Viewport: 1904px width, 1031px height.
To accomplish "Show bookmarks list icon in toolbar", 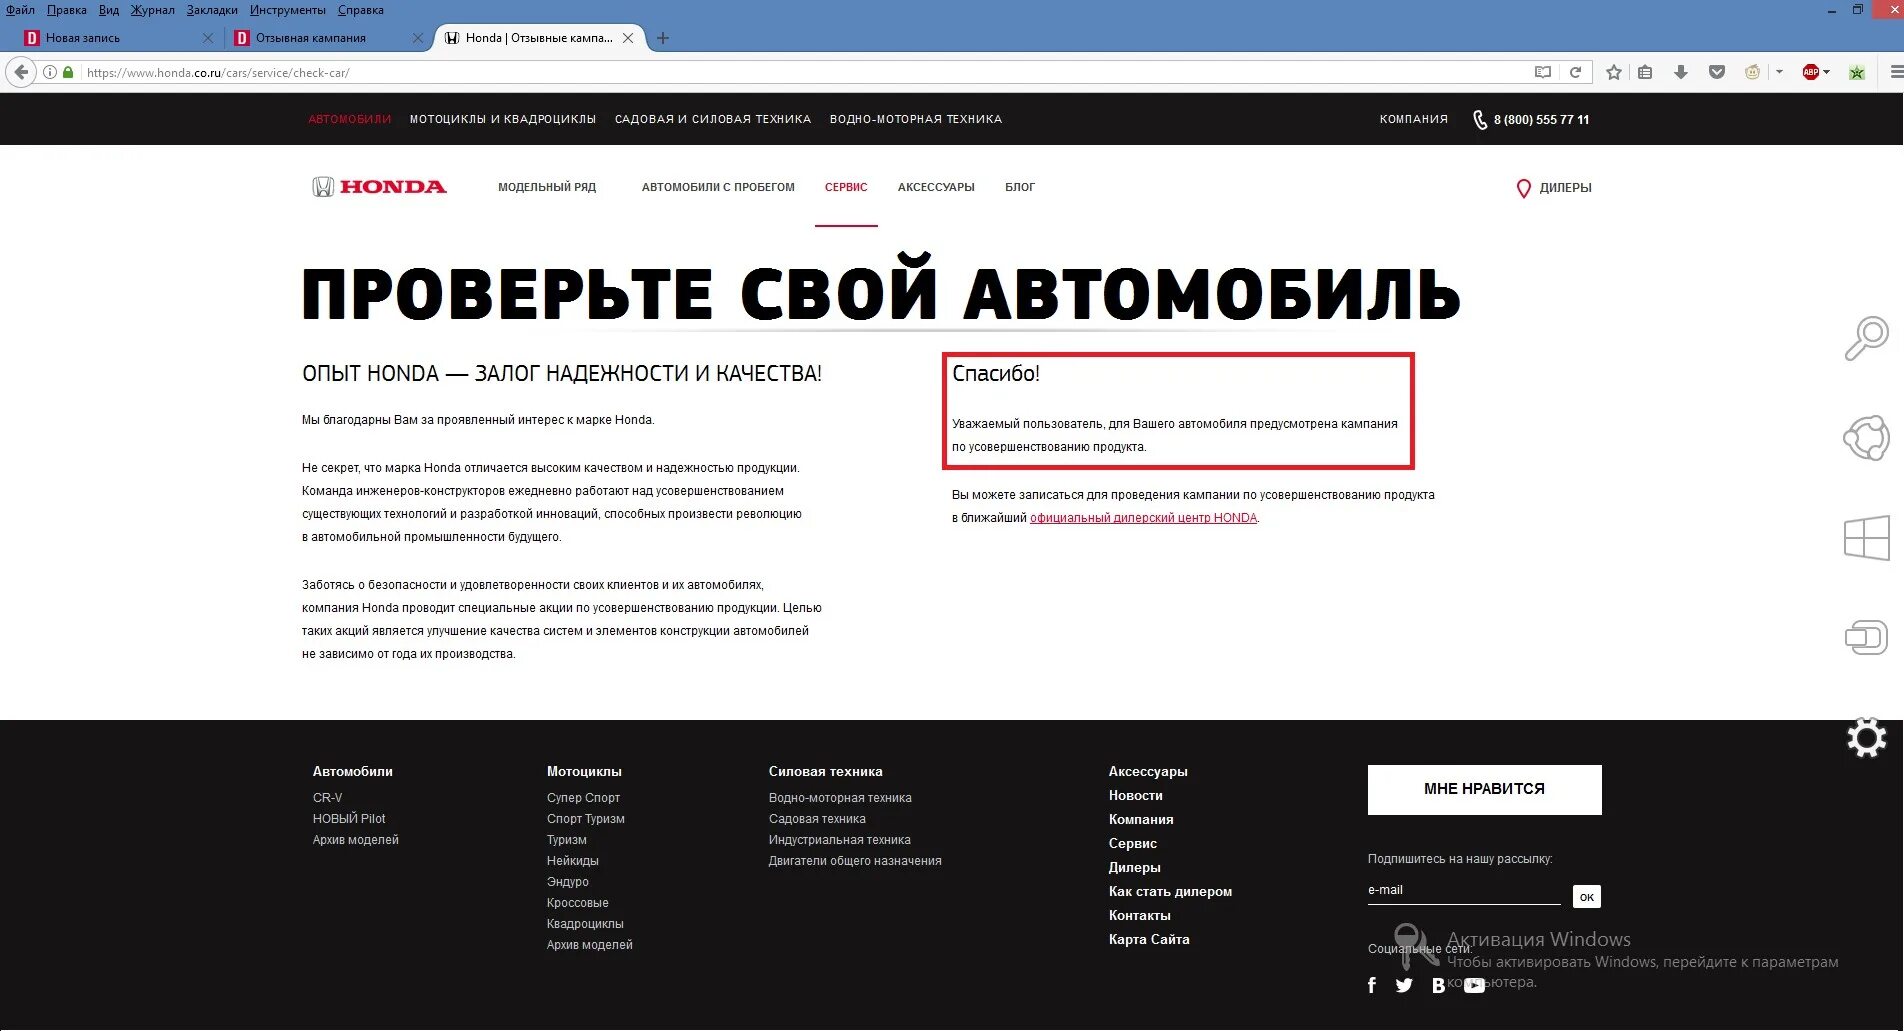I will (x=1645, y=72).
